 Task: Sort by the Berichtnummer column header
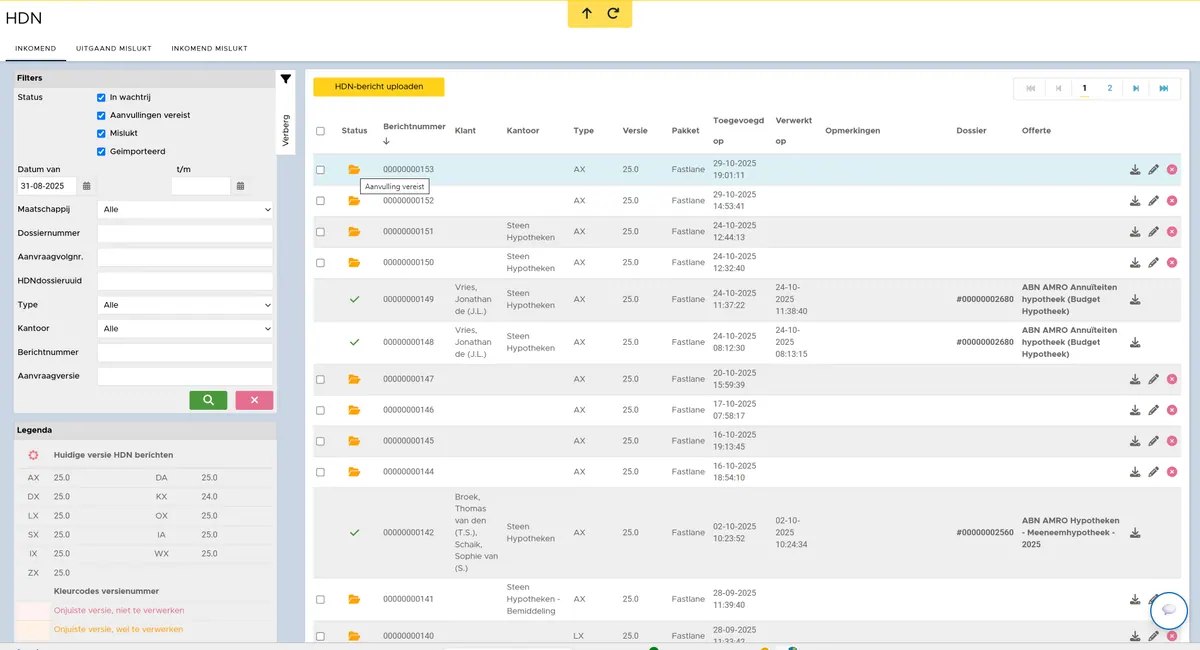tap(414, 127)
